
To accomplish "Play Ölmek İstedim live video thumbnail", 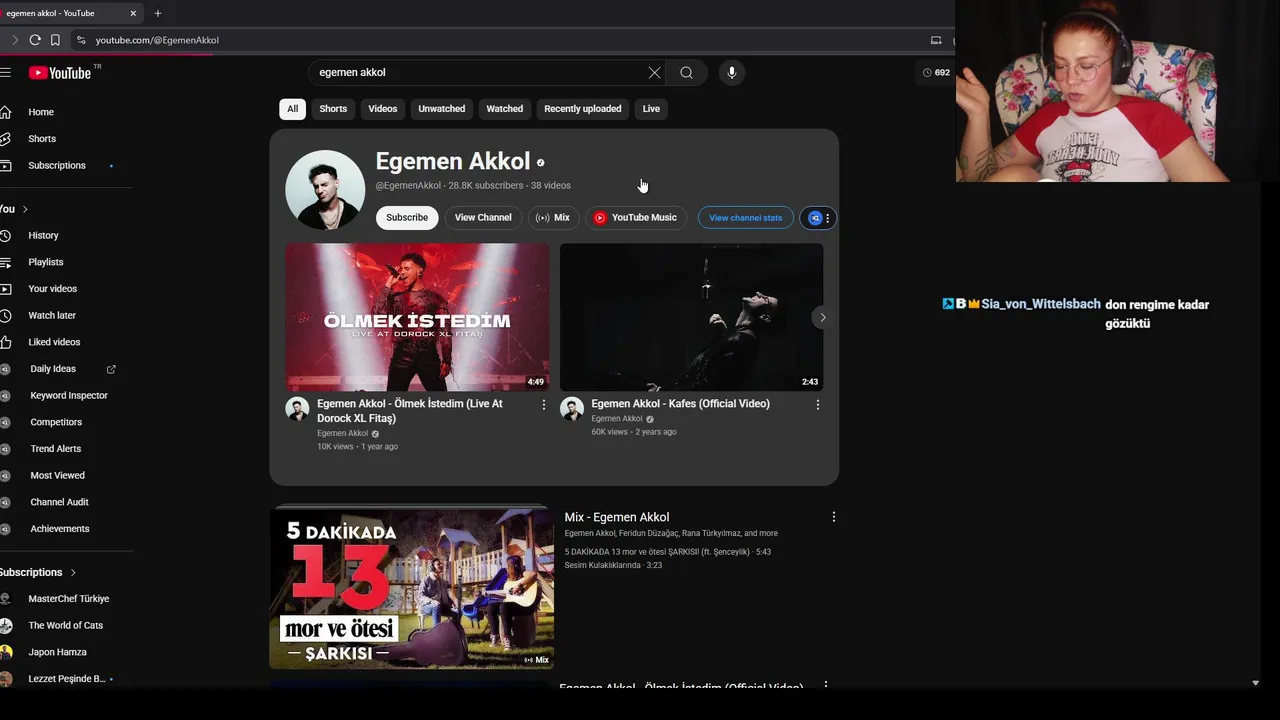I will 417,317.
